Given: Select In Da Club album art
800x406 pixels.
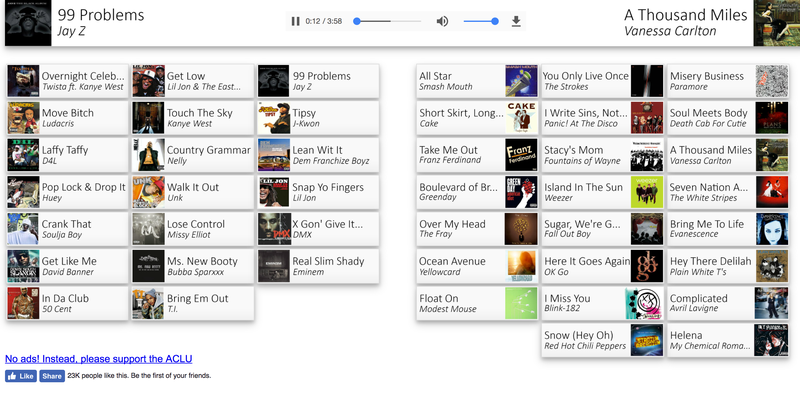Looking at the screenshot, I should click(x=23, y=303).
